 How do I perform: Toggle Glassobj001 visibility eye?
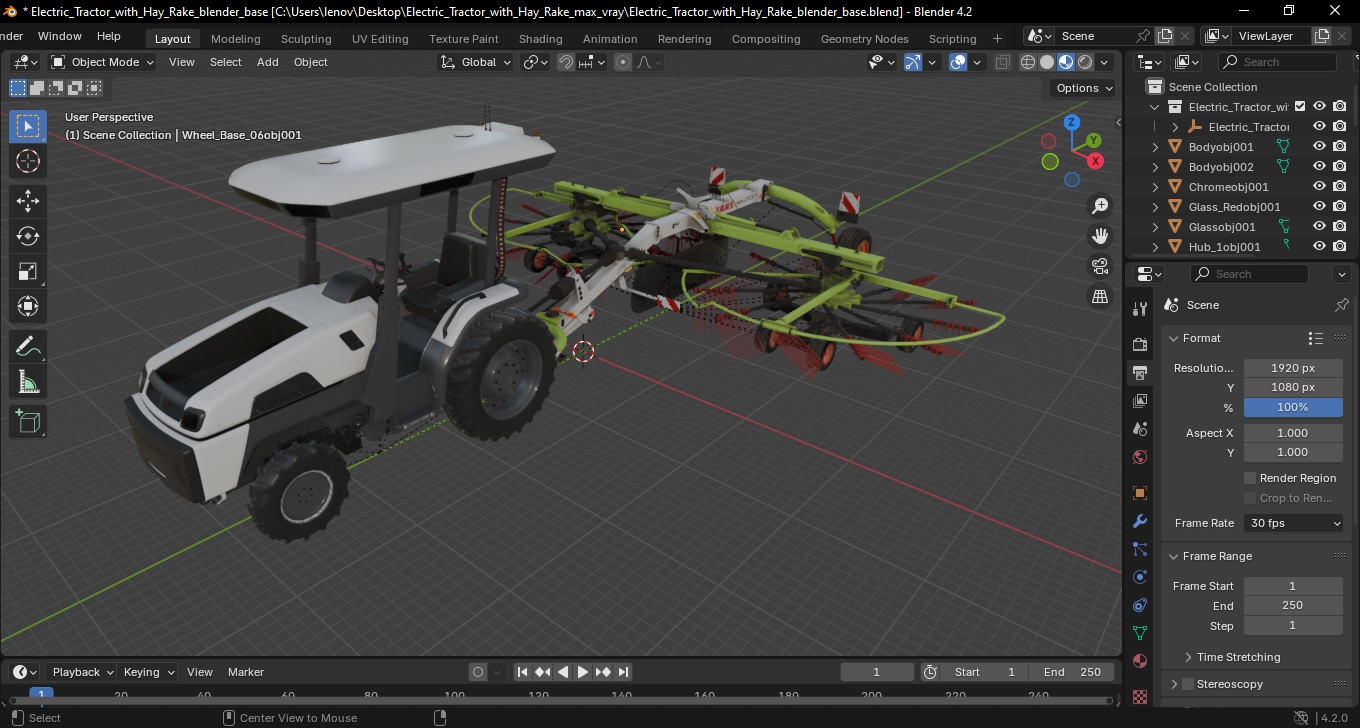pyautogui.click(x=1319, y=226)
